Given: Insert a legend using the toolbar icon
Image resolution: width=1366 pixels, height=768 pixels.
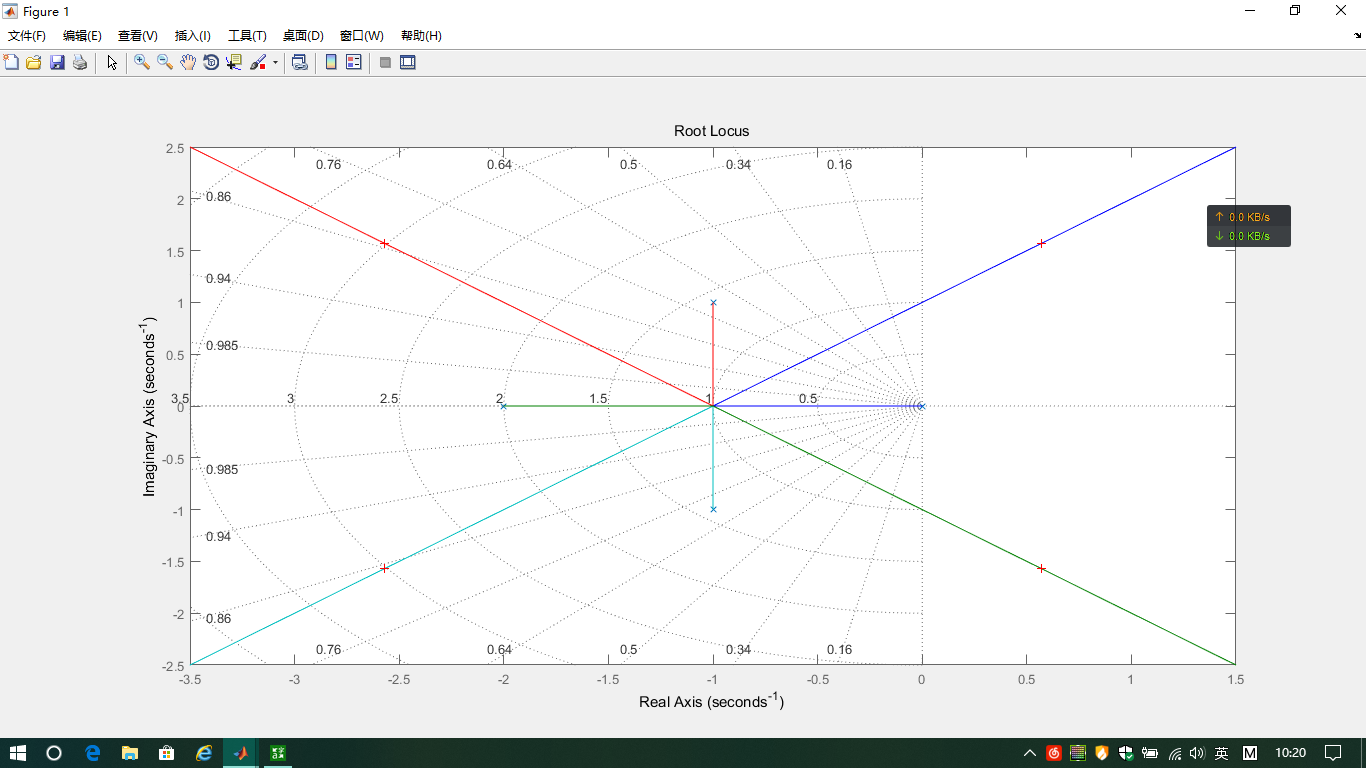Looking at the screenshot, I should 354,62.
